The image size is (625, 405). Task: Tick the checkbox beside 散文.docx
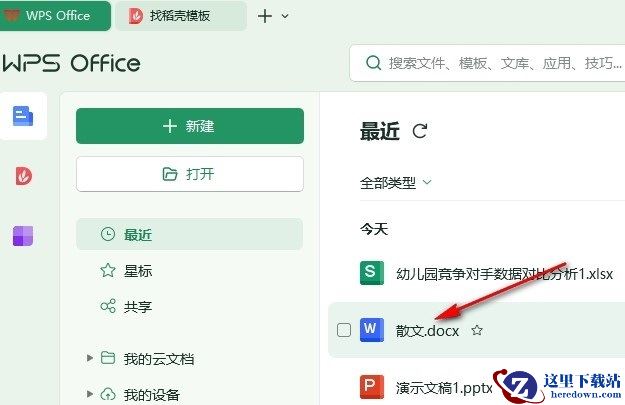pos(344,330)
